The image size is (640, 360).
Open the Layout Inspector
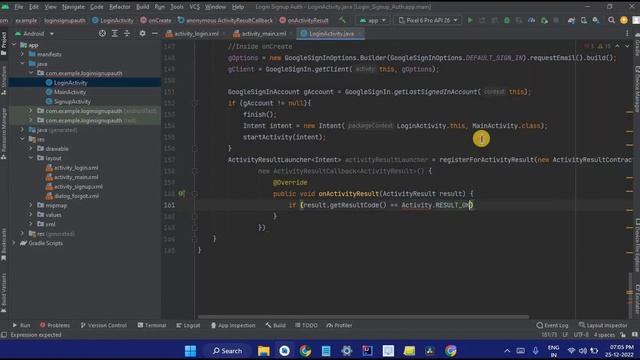click(x=603, y=325)
